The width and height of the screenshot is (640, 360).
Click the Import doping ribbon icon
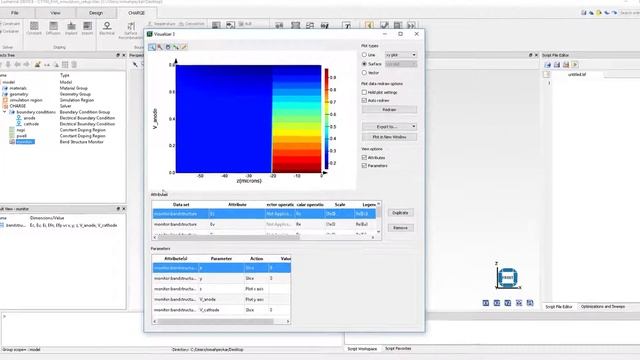click(87, 28)
